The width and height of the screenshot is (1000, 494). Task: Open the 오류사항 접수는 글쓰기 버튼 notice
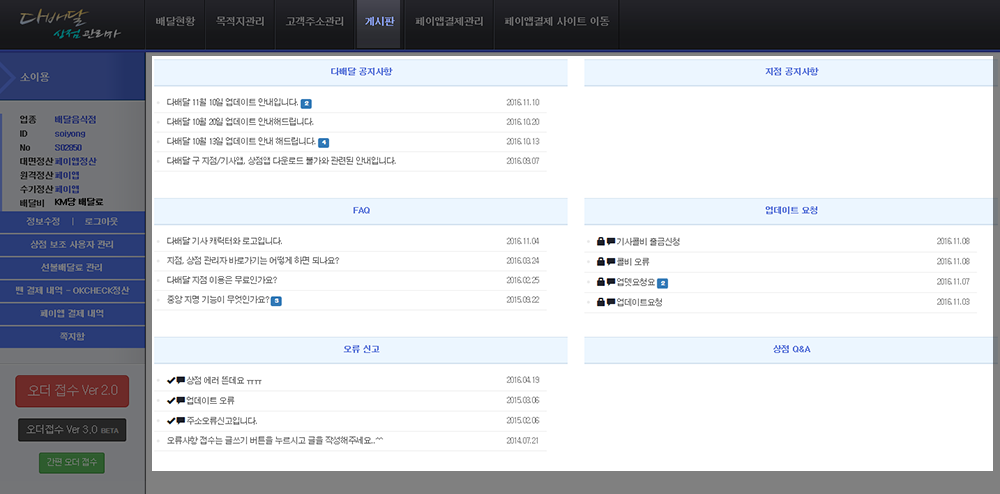coord(275,440)
